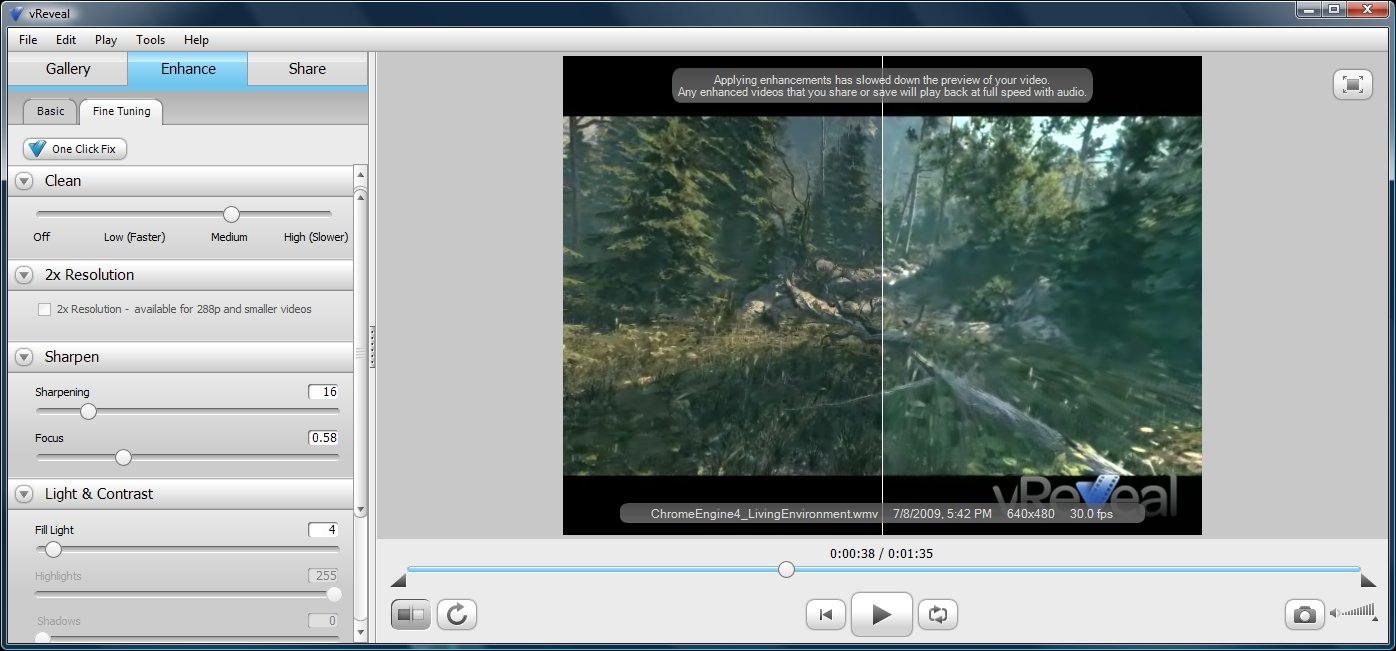This screenshot has height=651, width=1396.
Task: Jump to the beginning of the video
Action: (x=825, y=615)
